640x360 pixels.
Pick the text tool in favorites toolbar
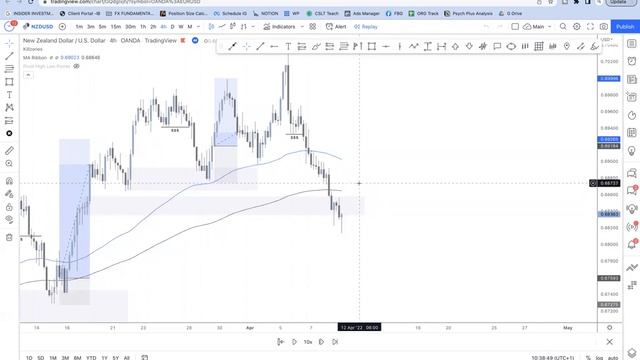coord(288,47)
